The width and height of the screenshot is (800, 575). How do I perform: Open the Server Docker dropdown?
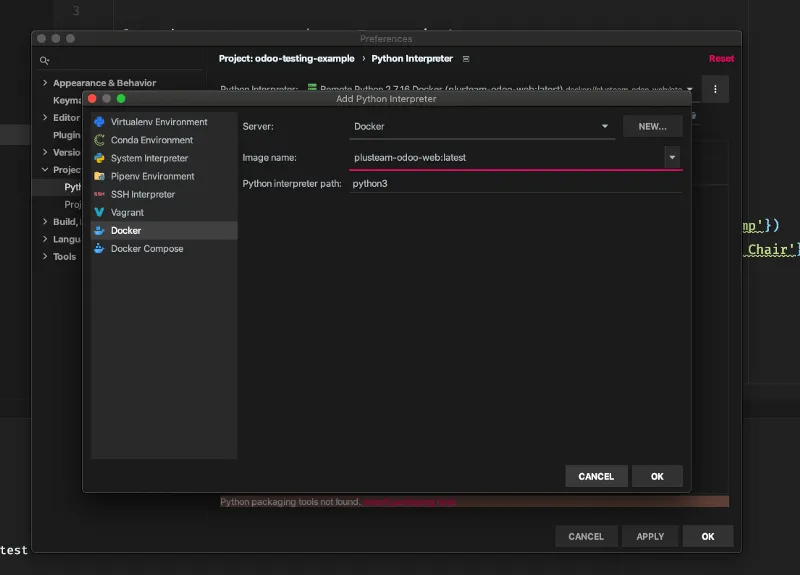(482, 127)
